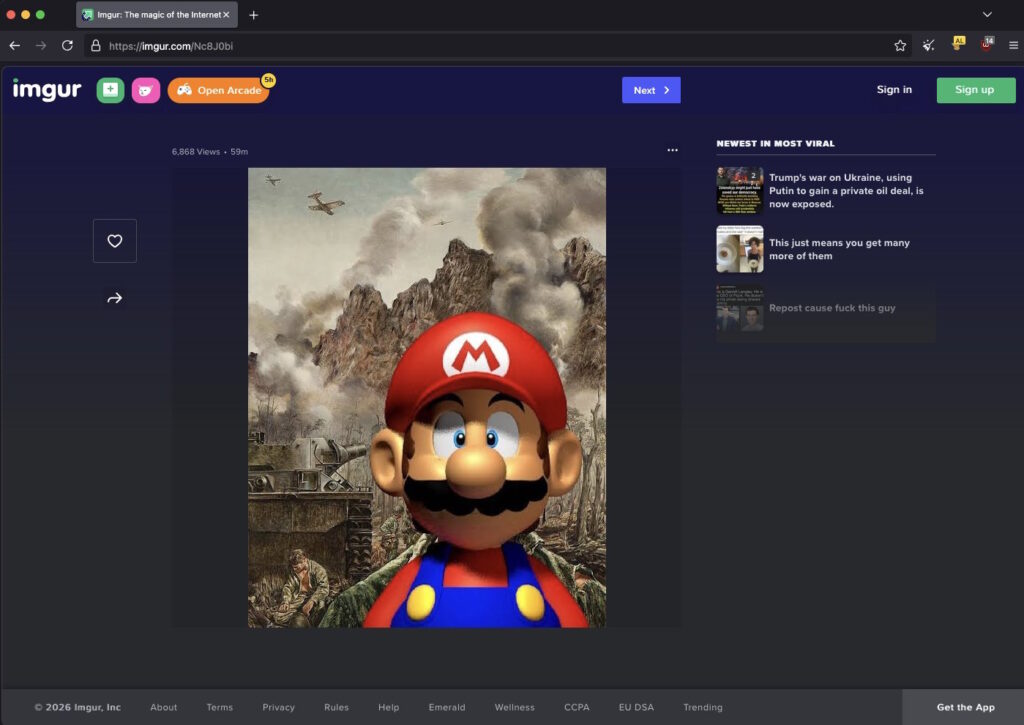Screen dimensions: 1024x725
Task: Open a new browser tab
Action: point(253,15)
